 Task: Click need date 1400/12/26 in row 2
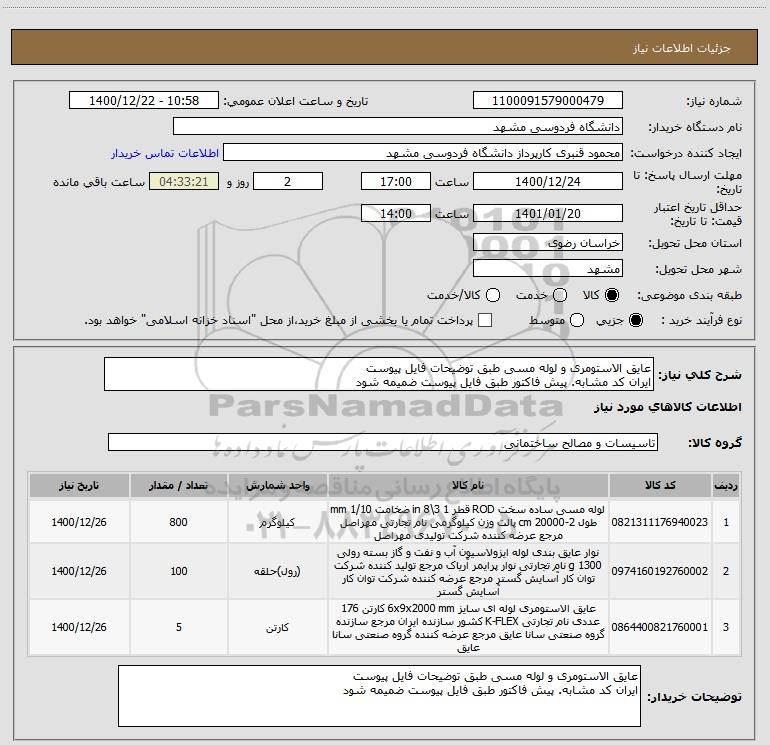79,571
